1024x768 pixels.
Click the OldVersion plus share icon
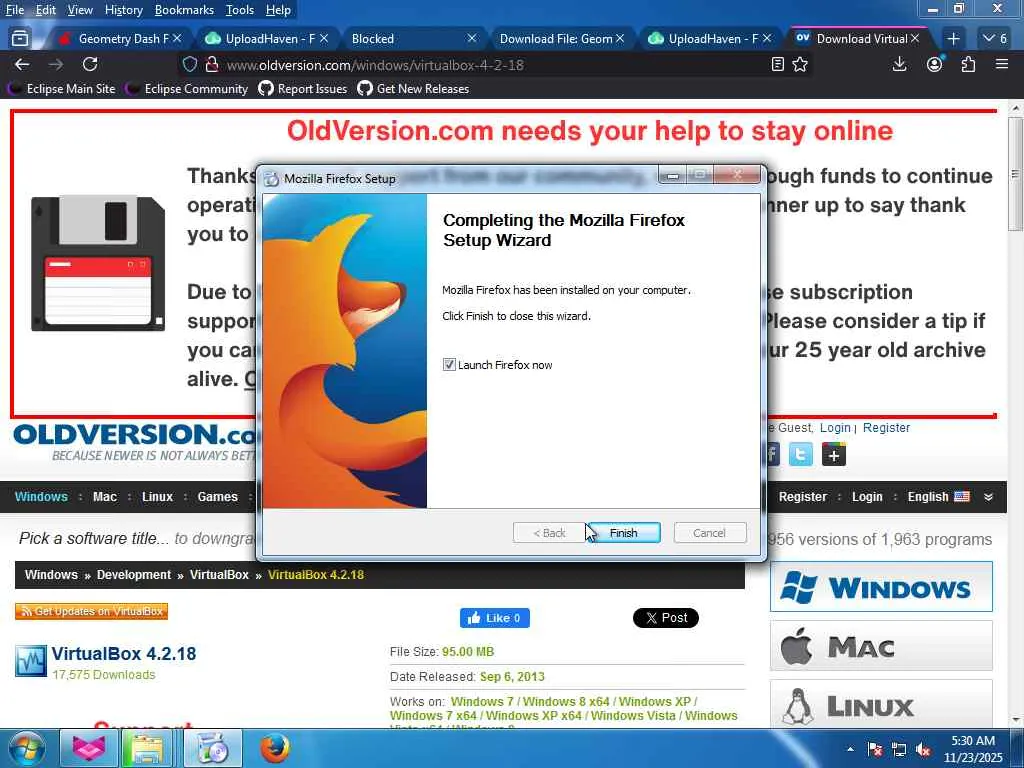(x=833, y=454)
